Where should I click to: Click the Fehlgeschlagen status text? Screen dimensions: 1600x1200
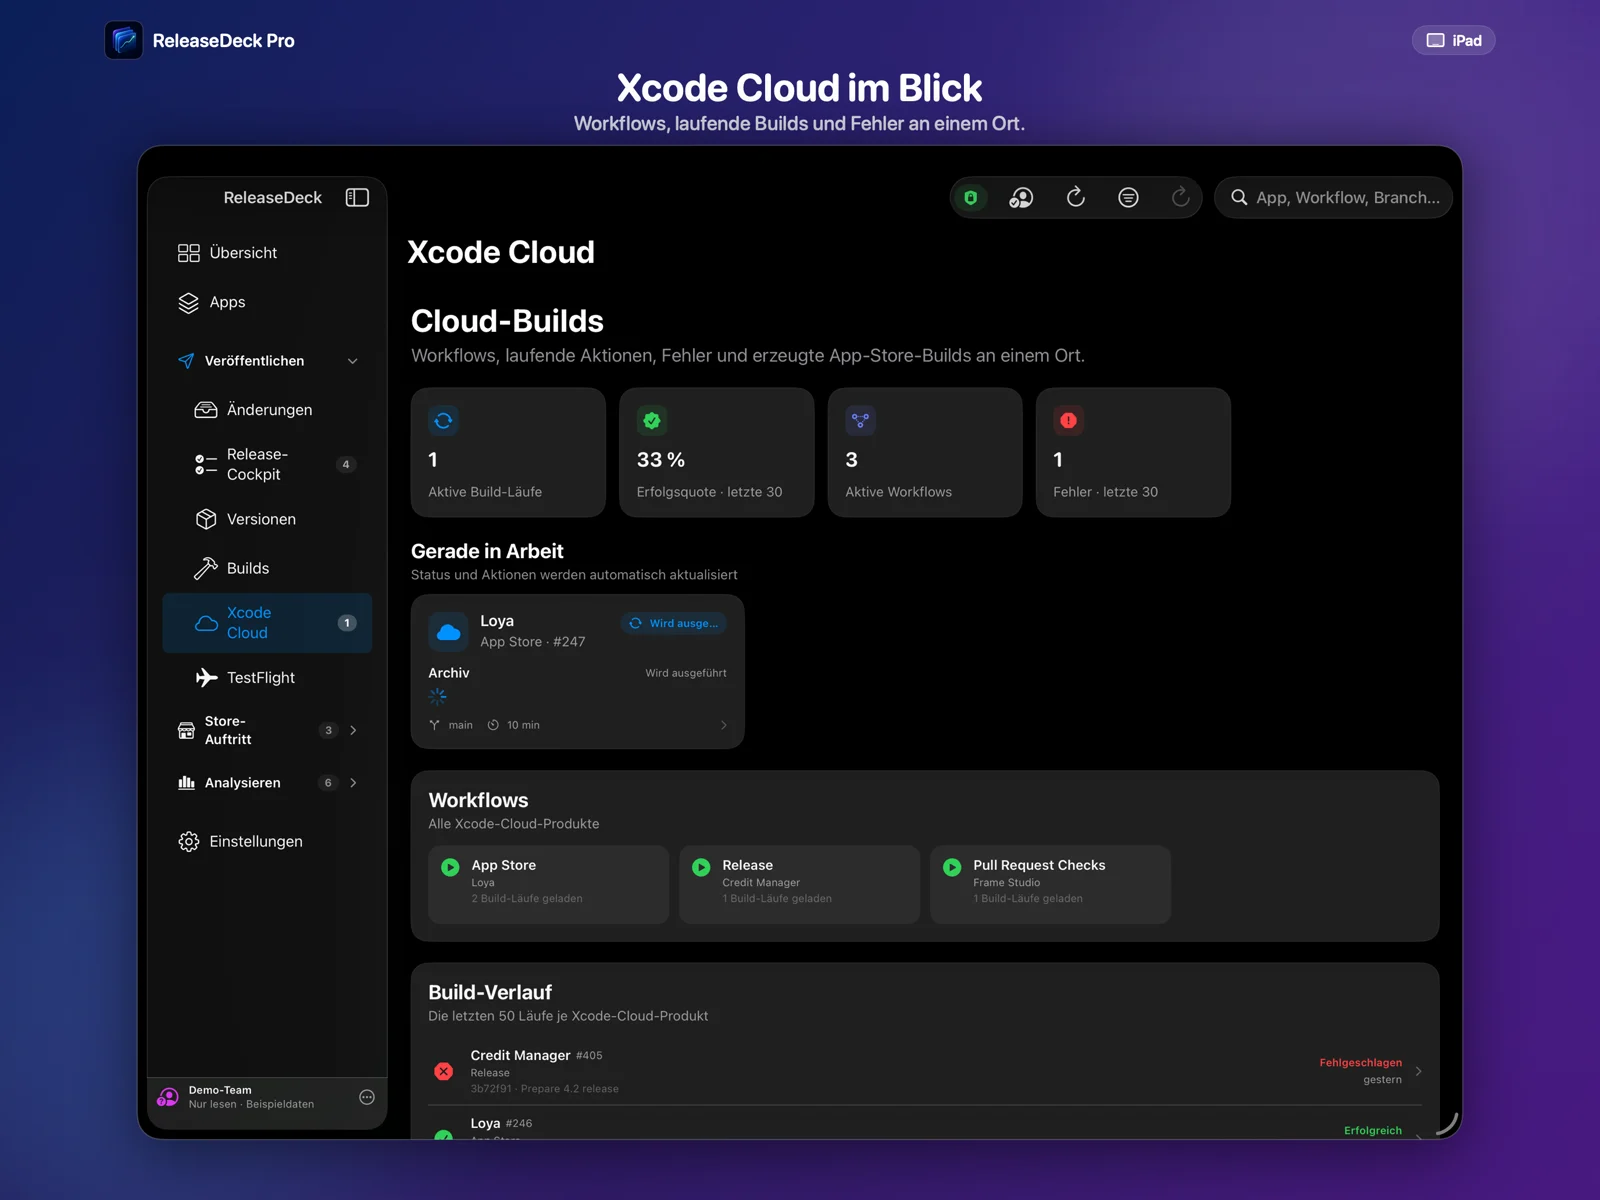click(1360, 1062)
